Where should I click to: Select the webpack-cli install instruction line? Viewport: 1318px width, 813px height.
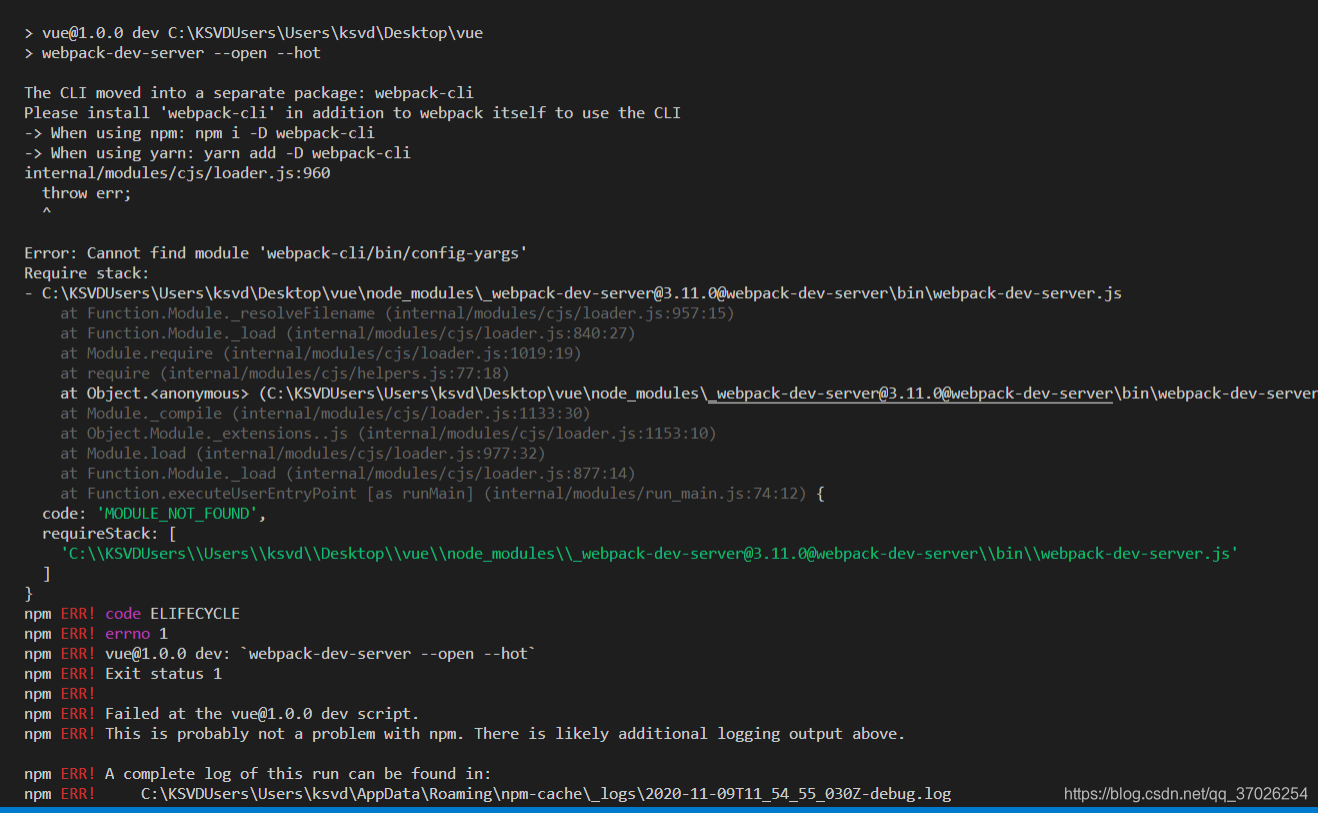click(350, 112)
